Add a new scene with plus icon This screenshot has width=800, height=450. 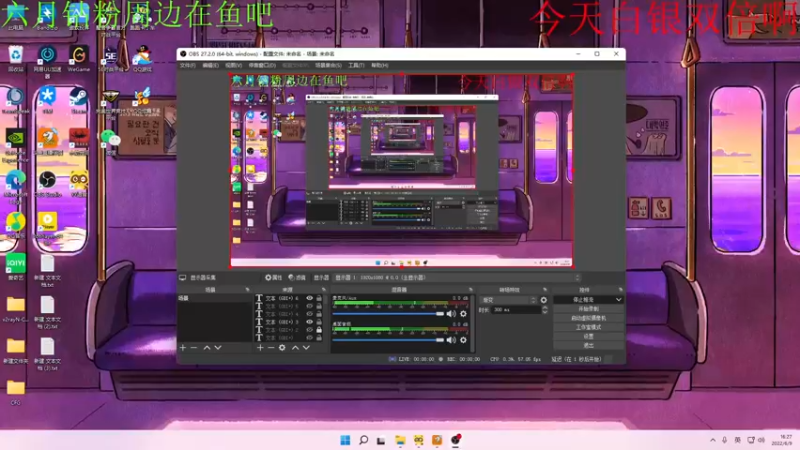point(183,347)
